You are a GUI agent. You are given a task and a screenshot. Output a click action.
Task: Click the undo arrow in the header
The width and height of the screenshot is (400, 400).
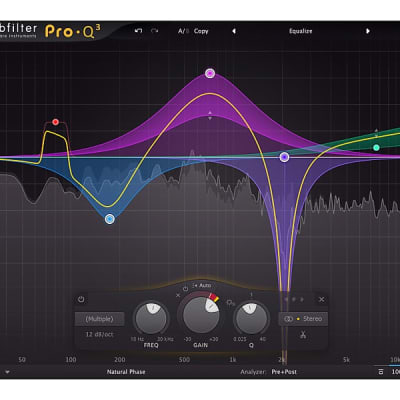pos(138,31)
